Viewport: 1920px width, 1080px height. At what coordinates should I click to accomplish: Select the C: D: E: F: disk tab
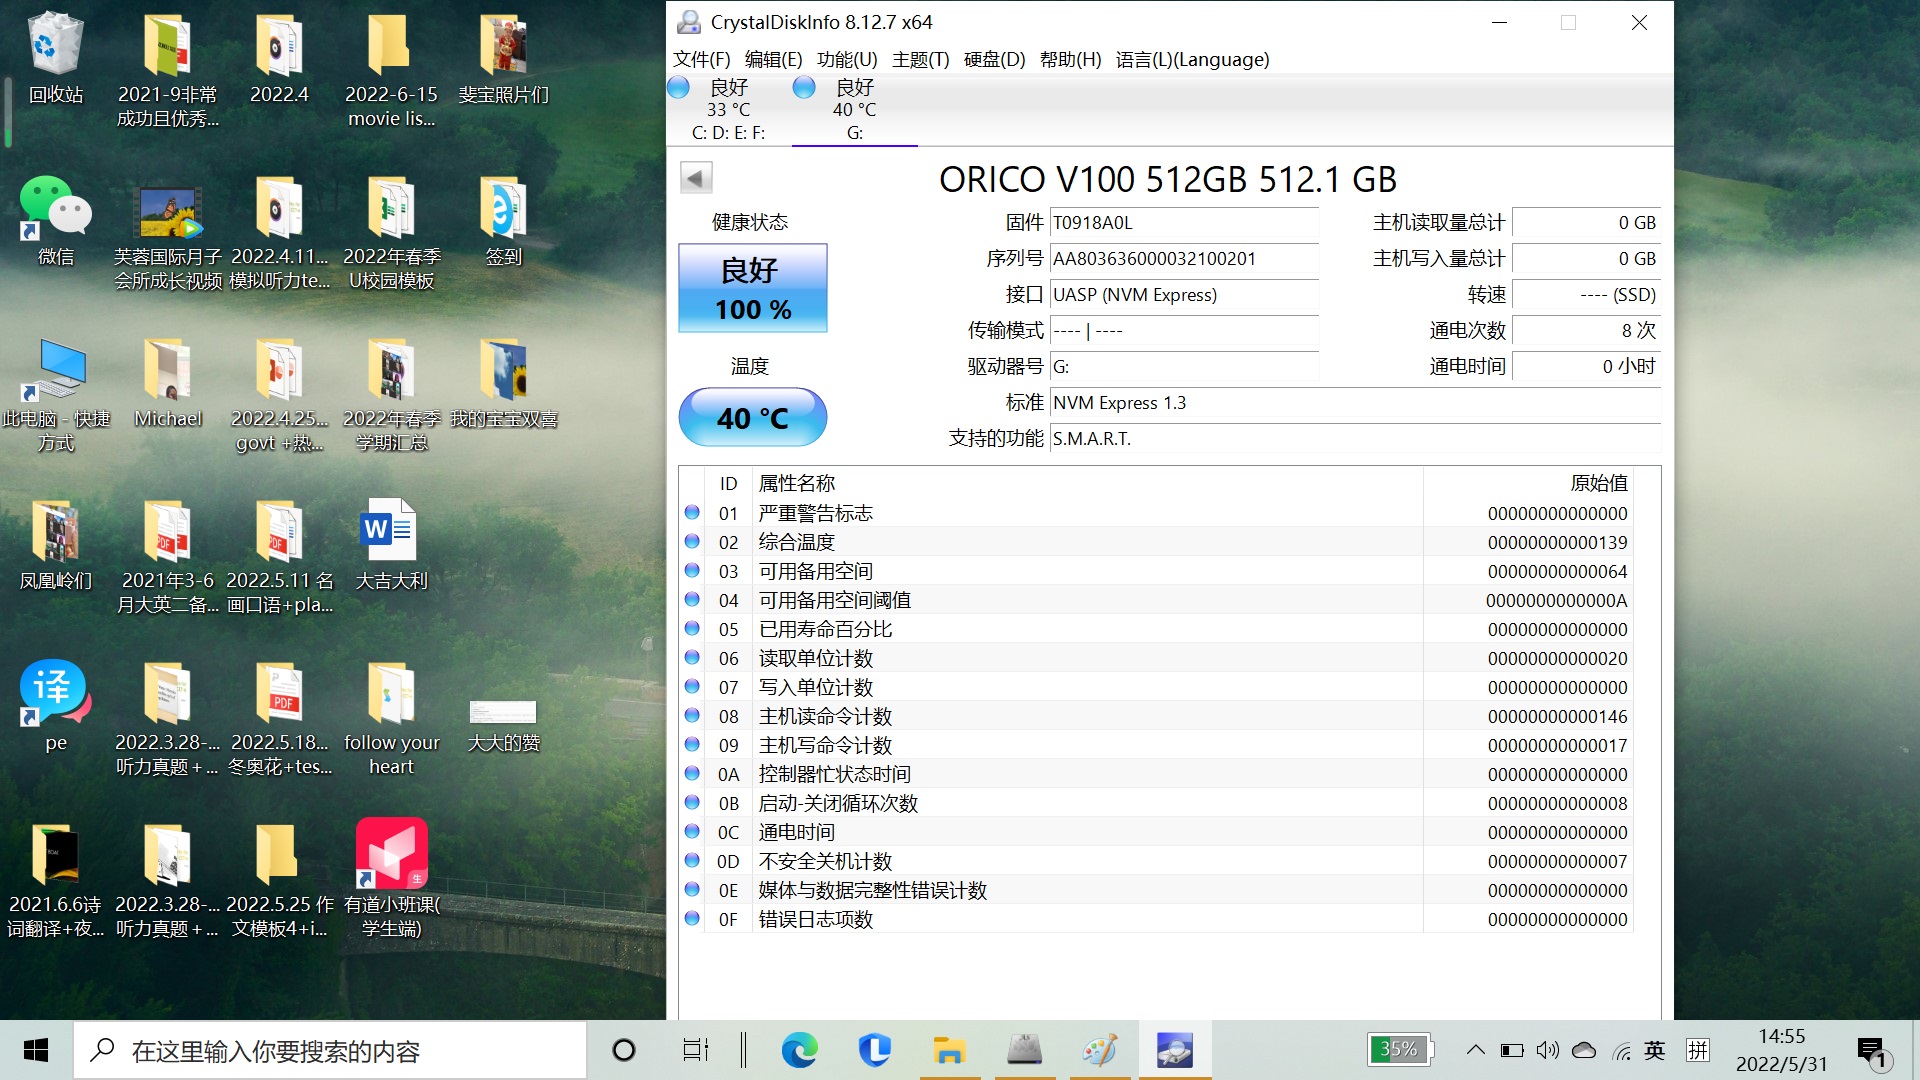[729, 110]
